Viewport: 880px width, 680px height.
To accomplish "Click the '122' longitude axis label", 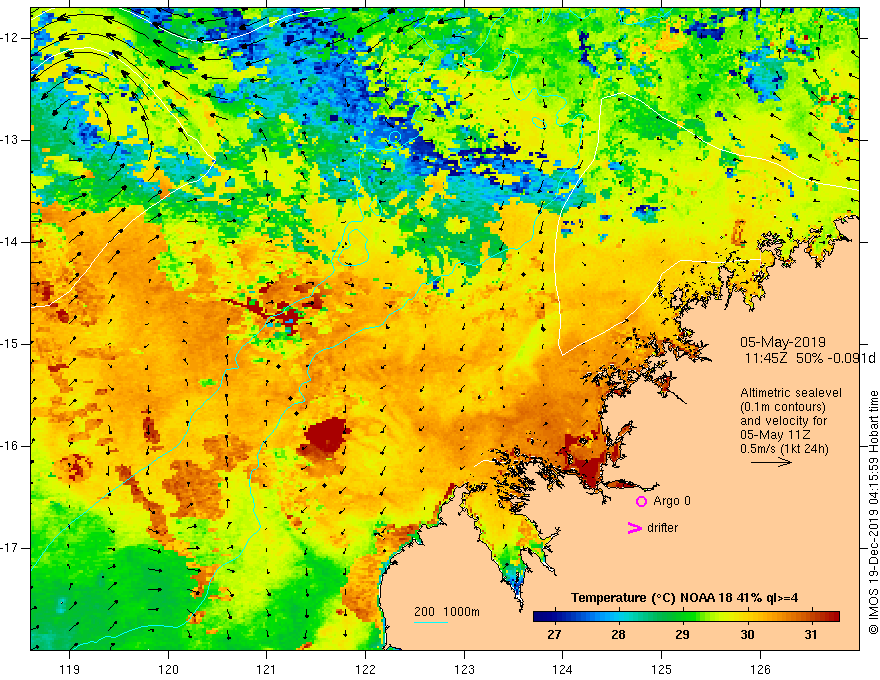I will [365, 669].
